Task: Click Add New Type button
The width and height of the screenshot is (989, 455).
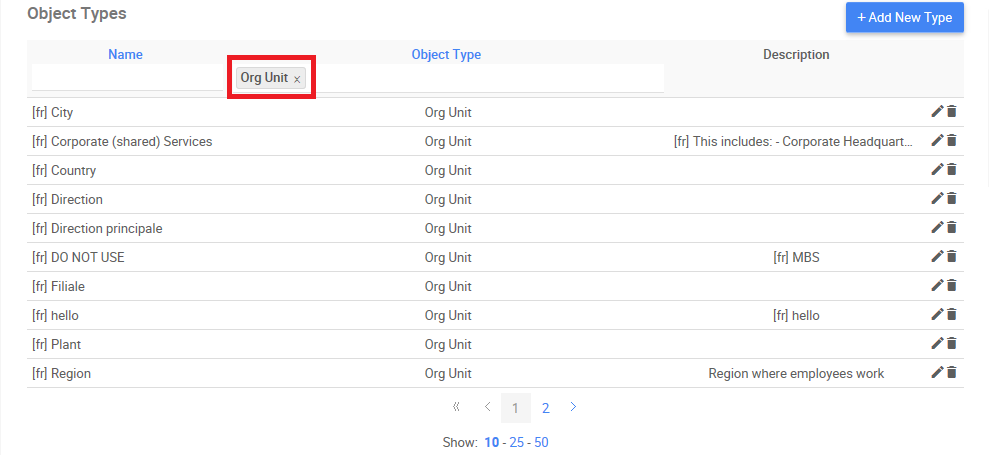Action: 904,18
